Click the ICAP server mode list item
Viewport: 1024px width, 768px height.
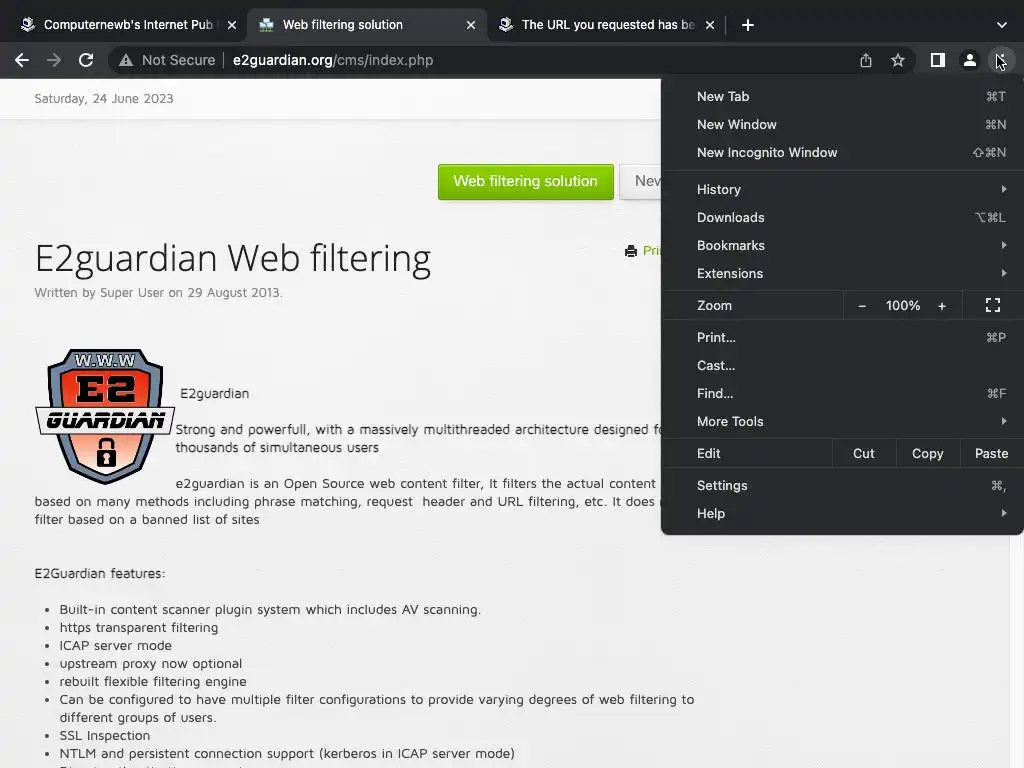[116, 645]
